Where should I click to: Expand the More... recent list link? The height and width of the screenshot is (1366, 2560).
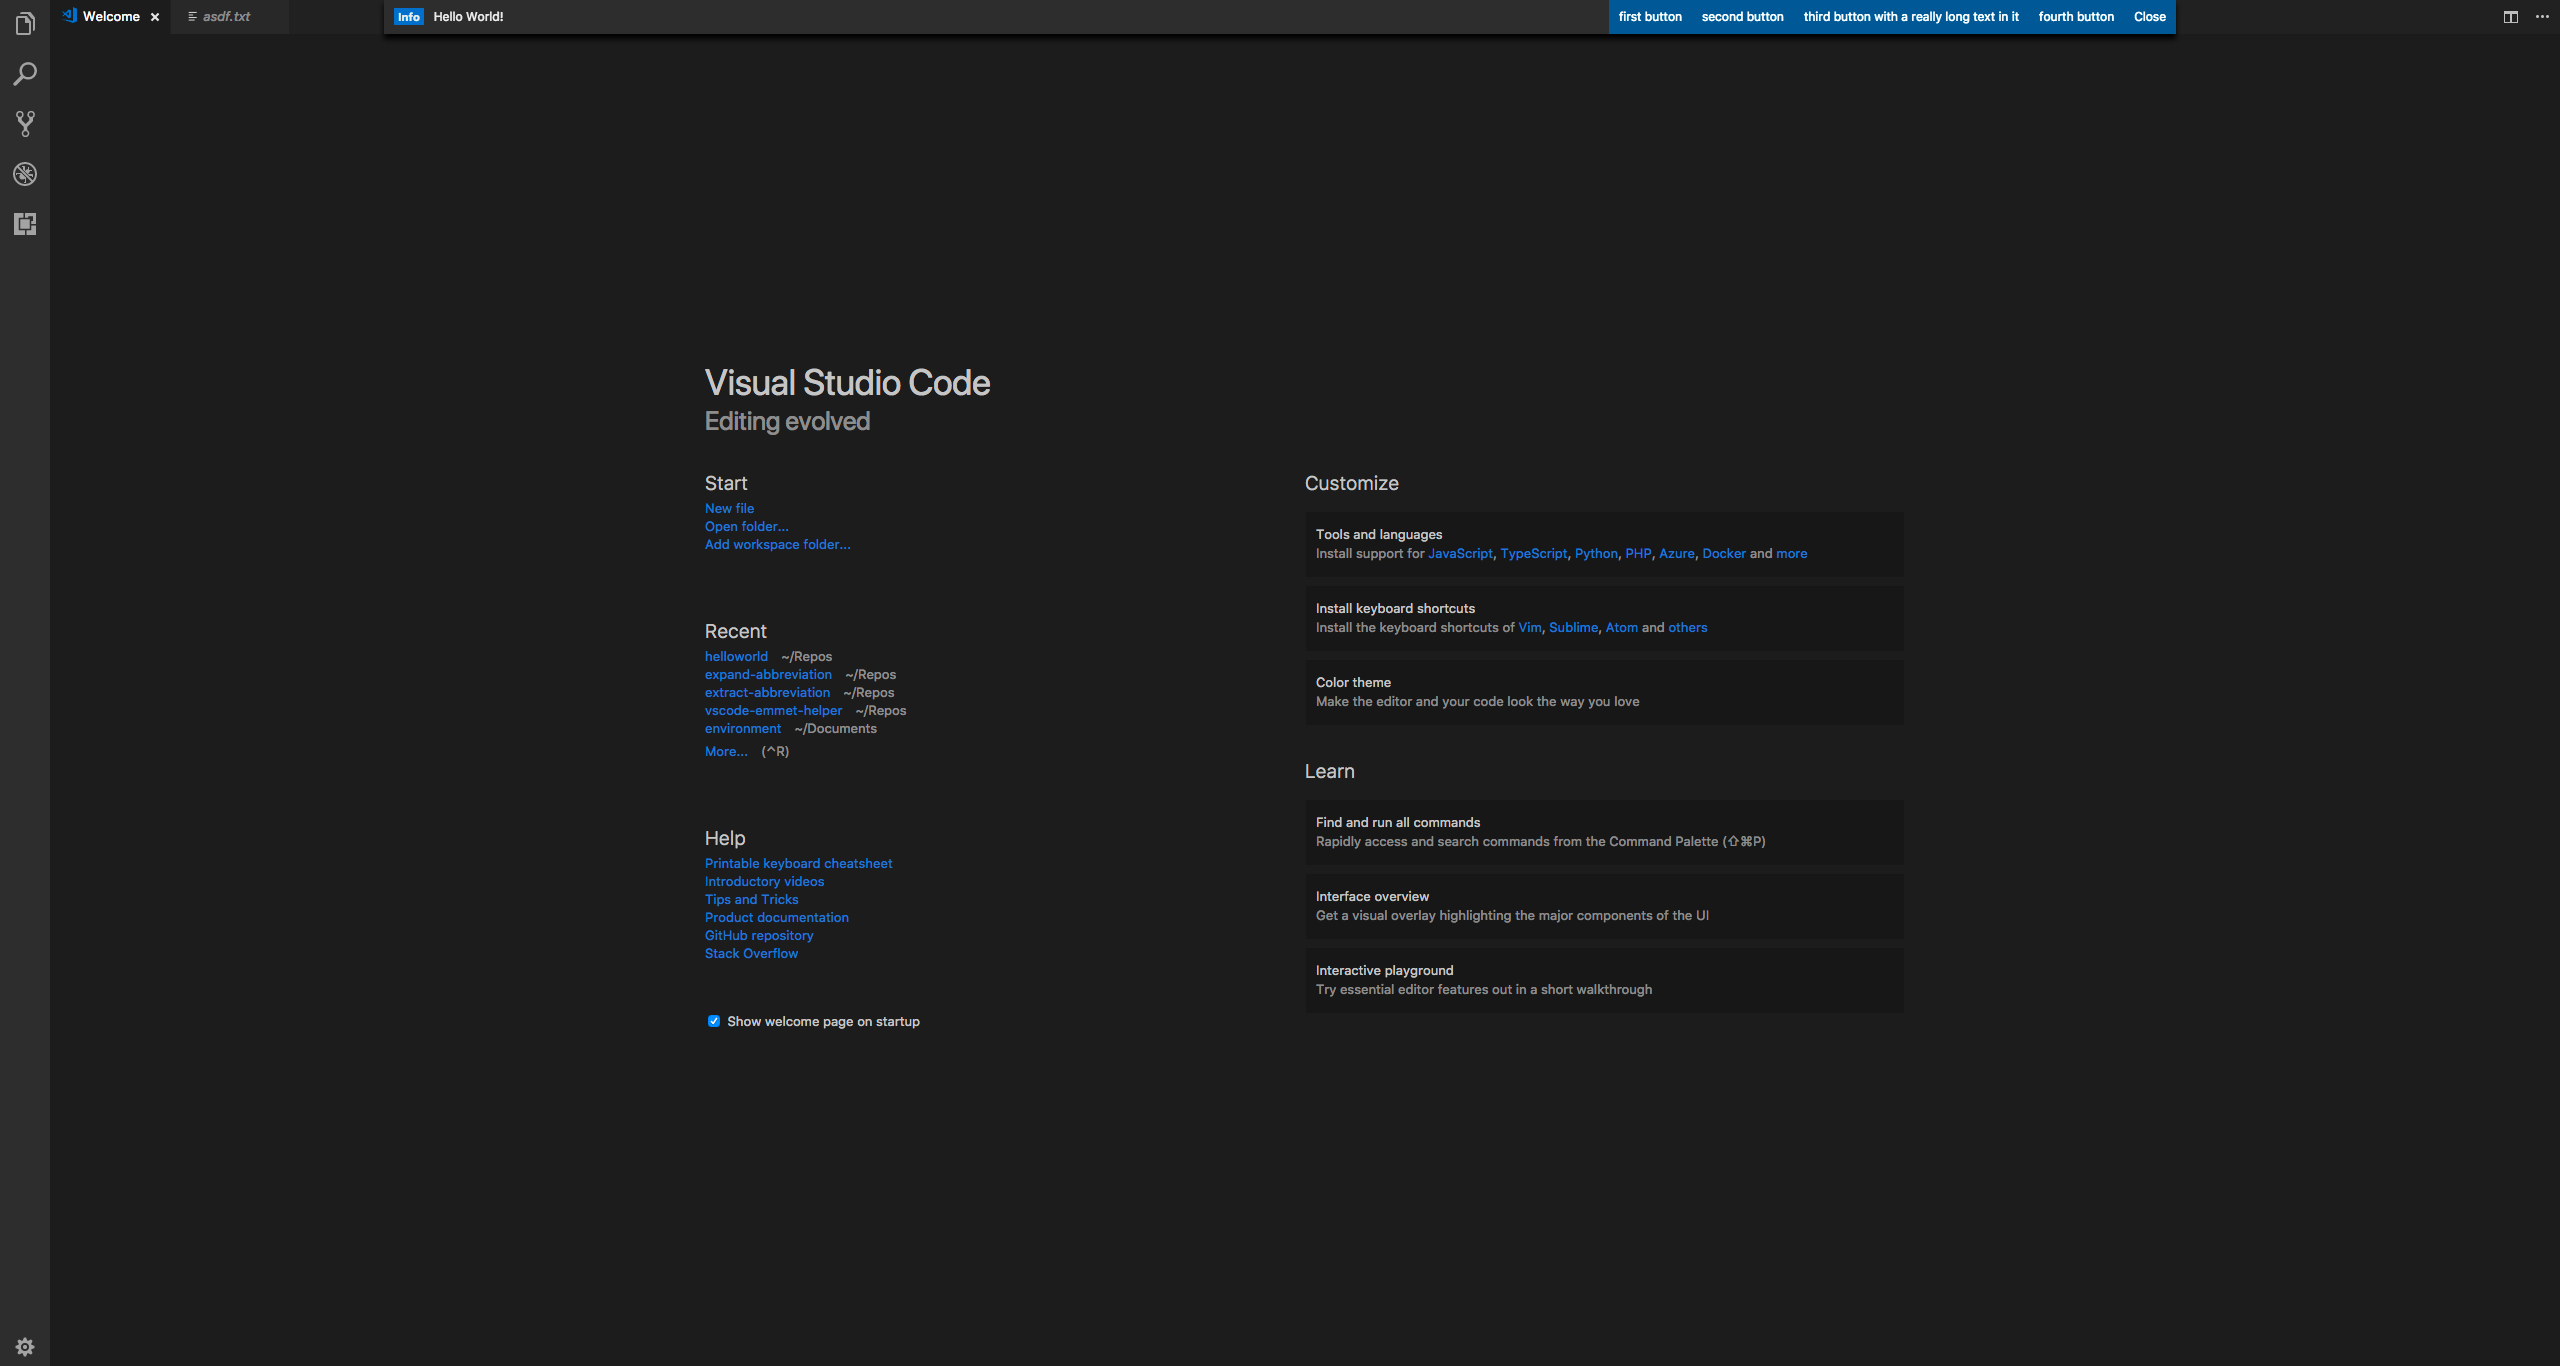point(726,751)
